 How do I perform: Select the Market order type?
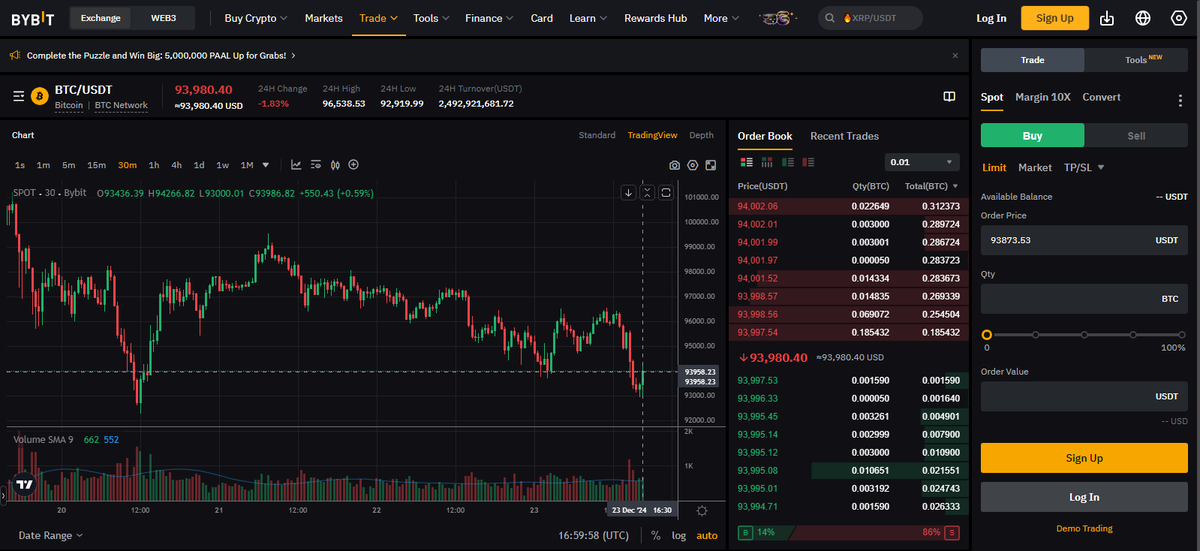coord(1035,168)
